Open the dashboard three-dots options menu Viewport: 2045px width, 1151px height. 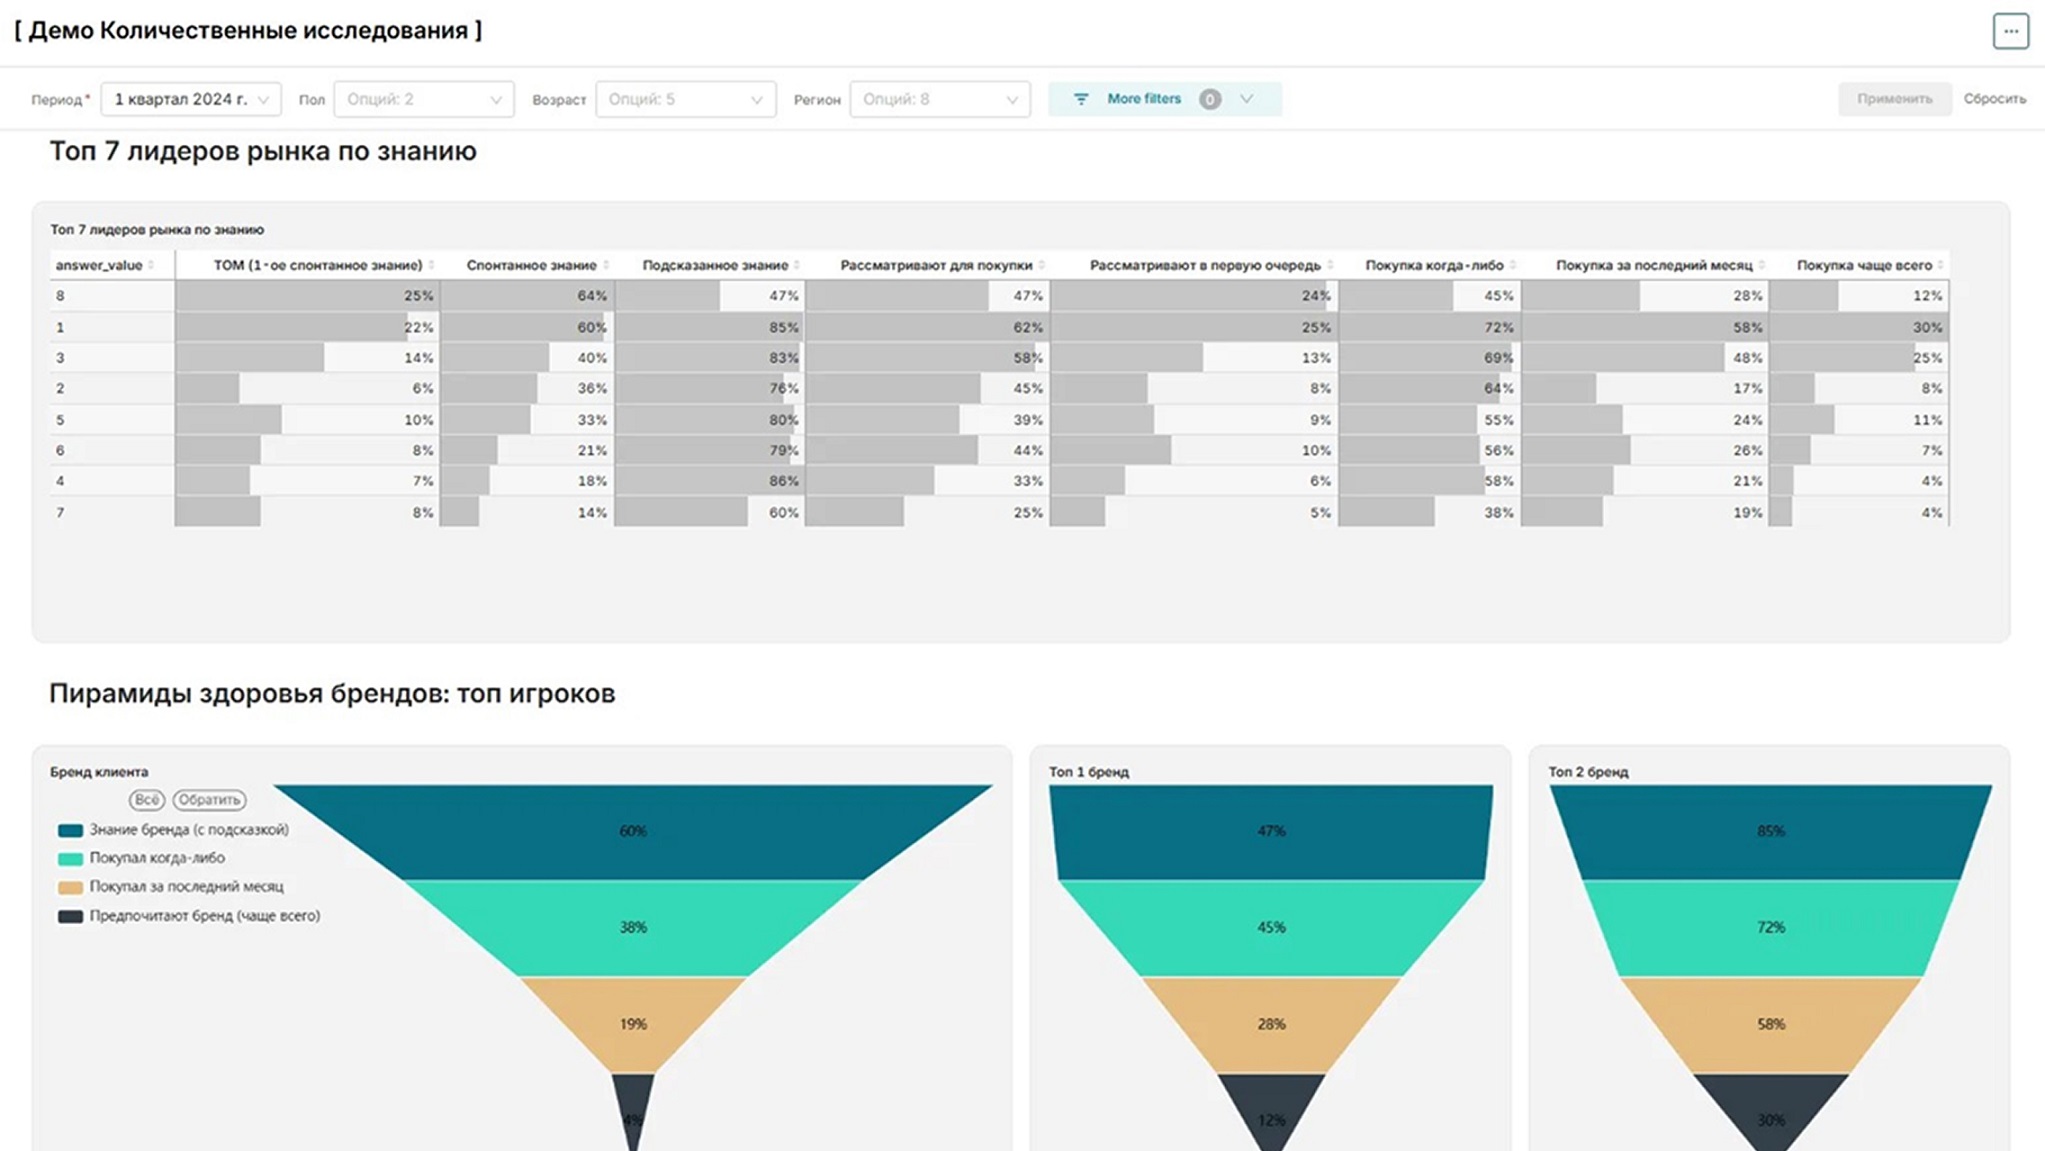coord(2010,31)
